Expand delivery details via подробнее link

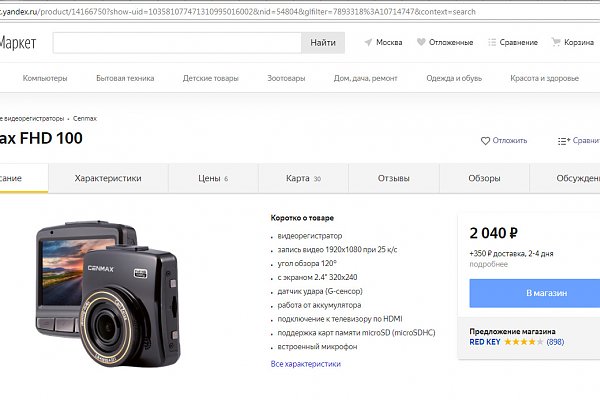coord(487,265)
